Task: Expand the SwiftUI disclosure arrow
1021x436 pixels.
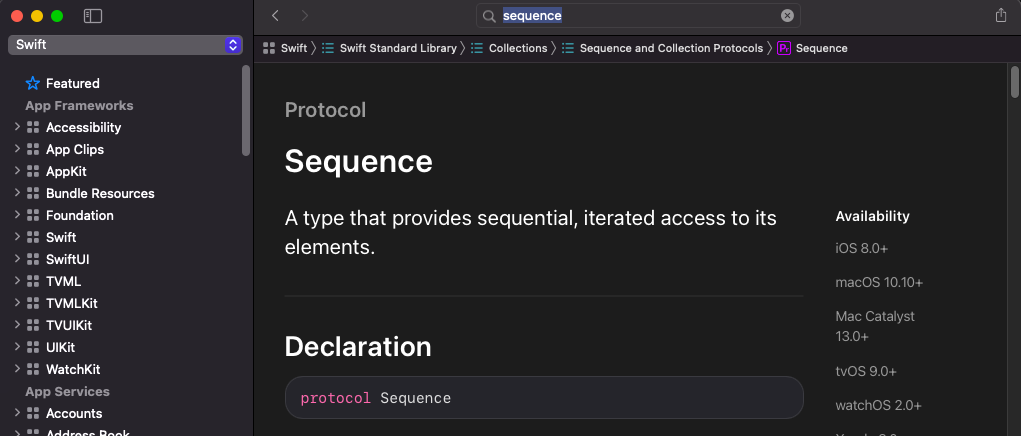Action: (x=17, y=259)
